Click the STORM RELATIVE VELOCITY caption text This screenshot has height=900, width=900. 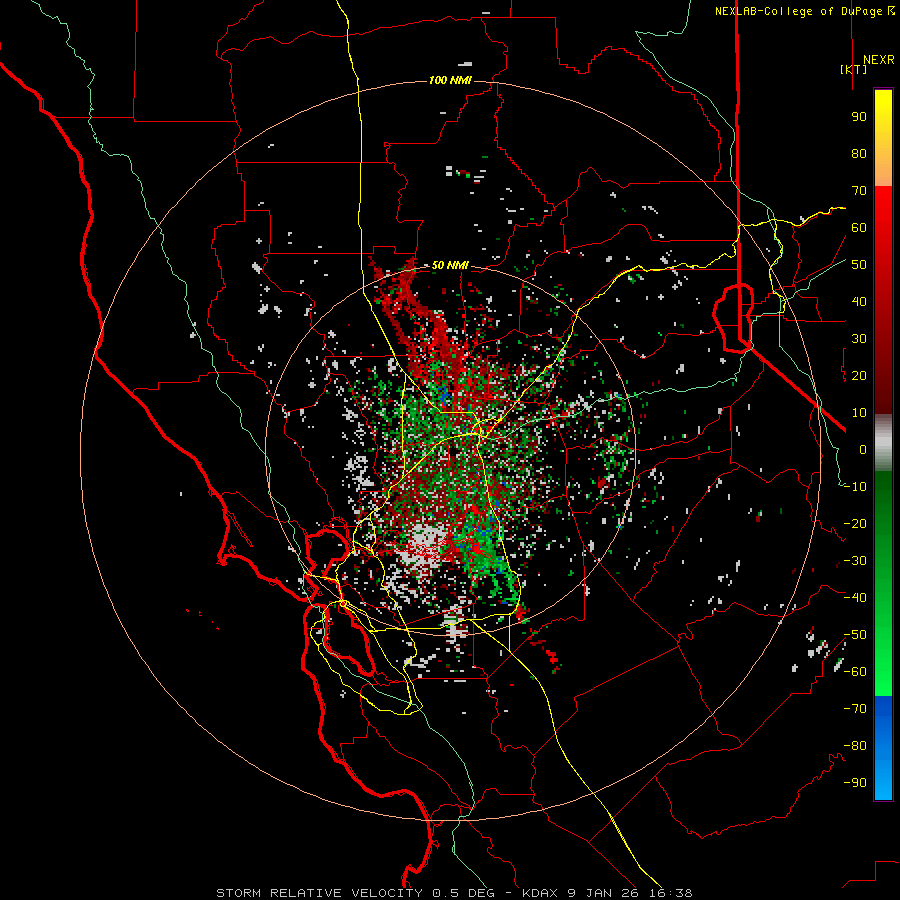tap(454, 893)
